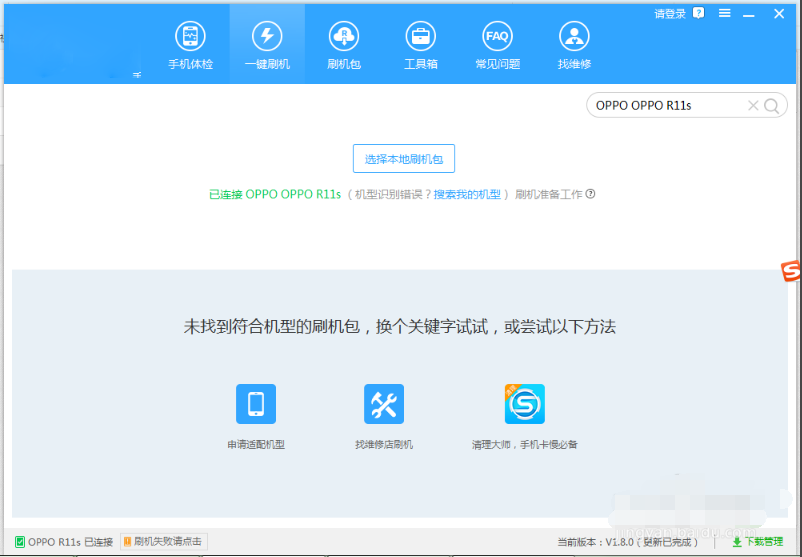
Task: Open the help question mark icon beside 请登录
Action: (699, 13)
